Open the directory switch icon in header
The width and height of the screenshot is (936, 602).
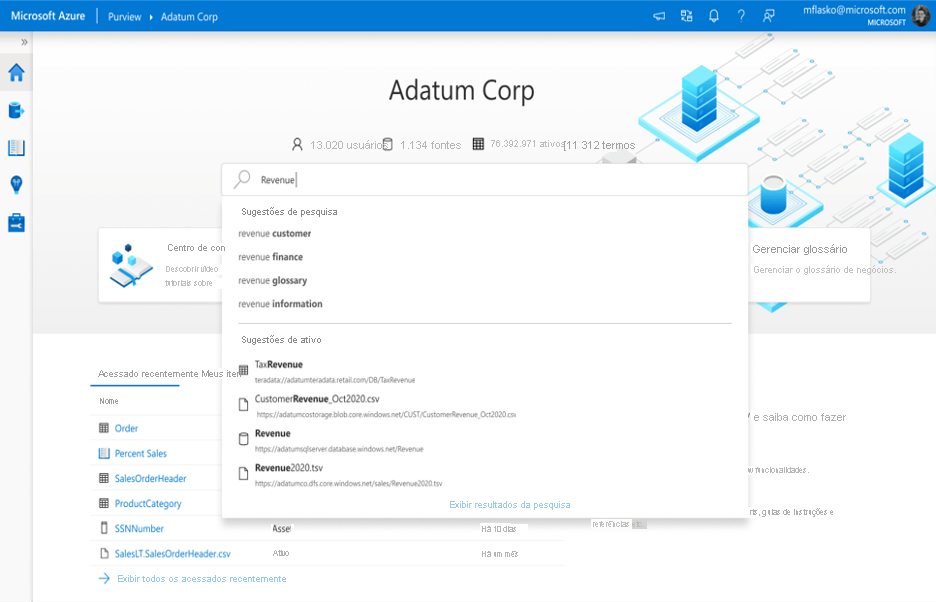point(686,16)
